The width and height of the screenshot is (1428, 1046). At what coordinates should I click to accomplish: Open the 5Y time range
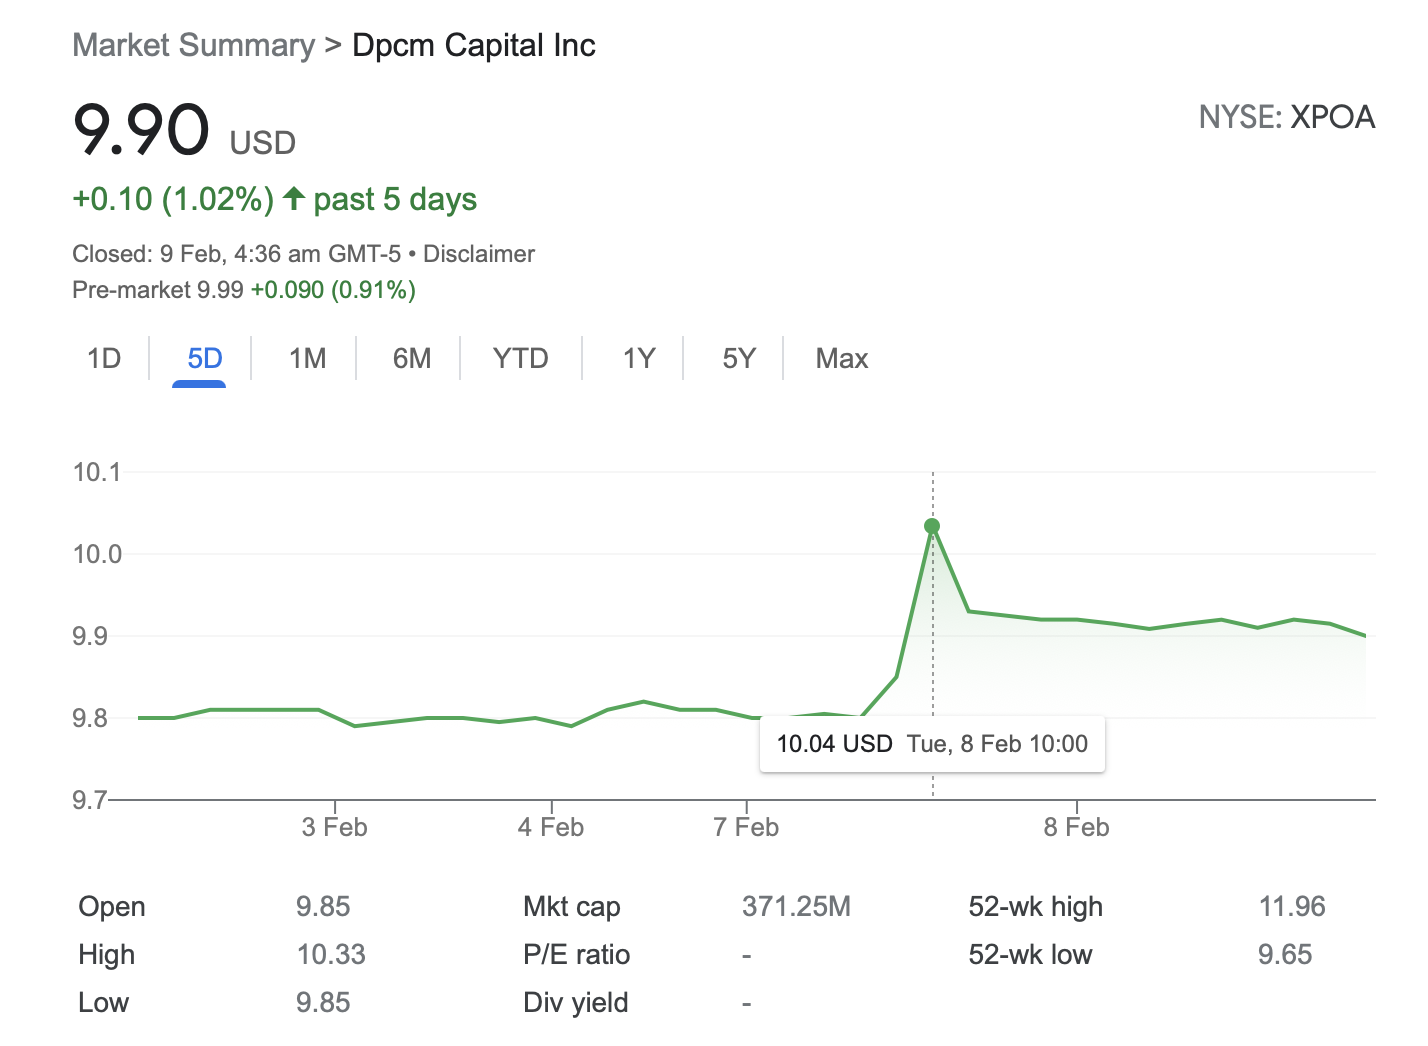(738, 358)
